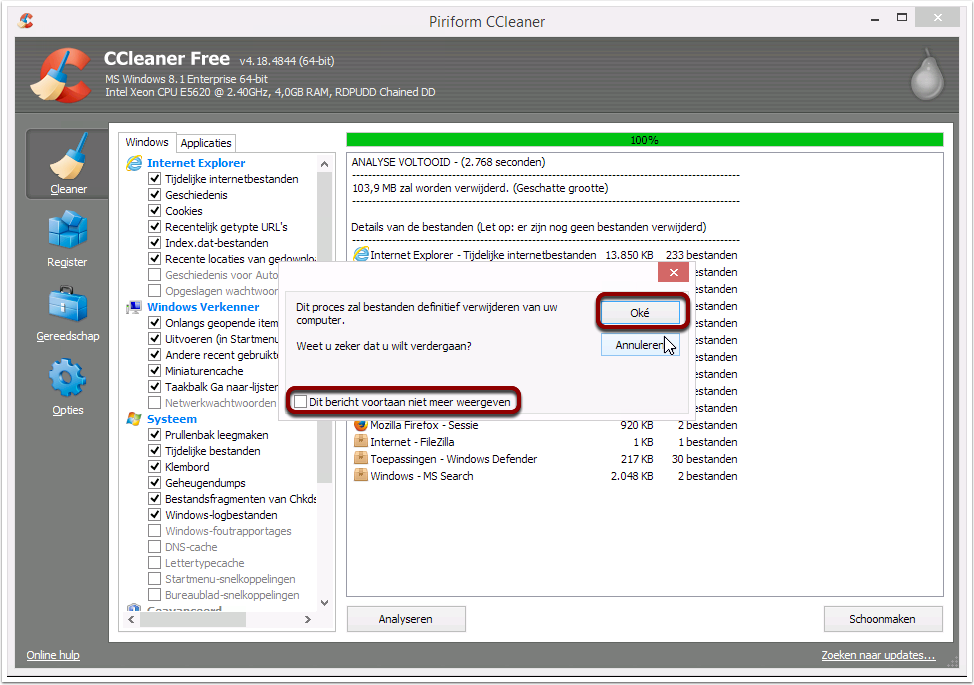Uncheck the Klembord checkbox

(155, 466)
